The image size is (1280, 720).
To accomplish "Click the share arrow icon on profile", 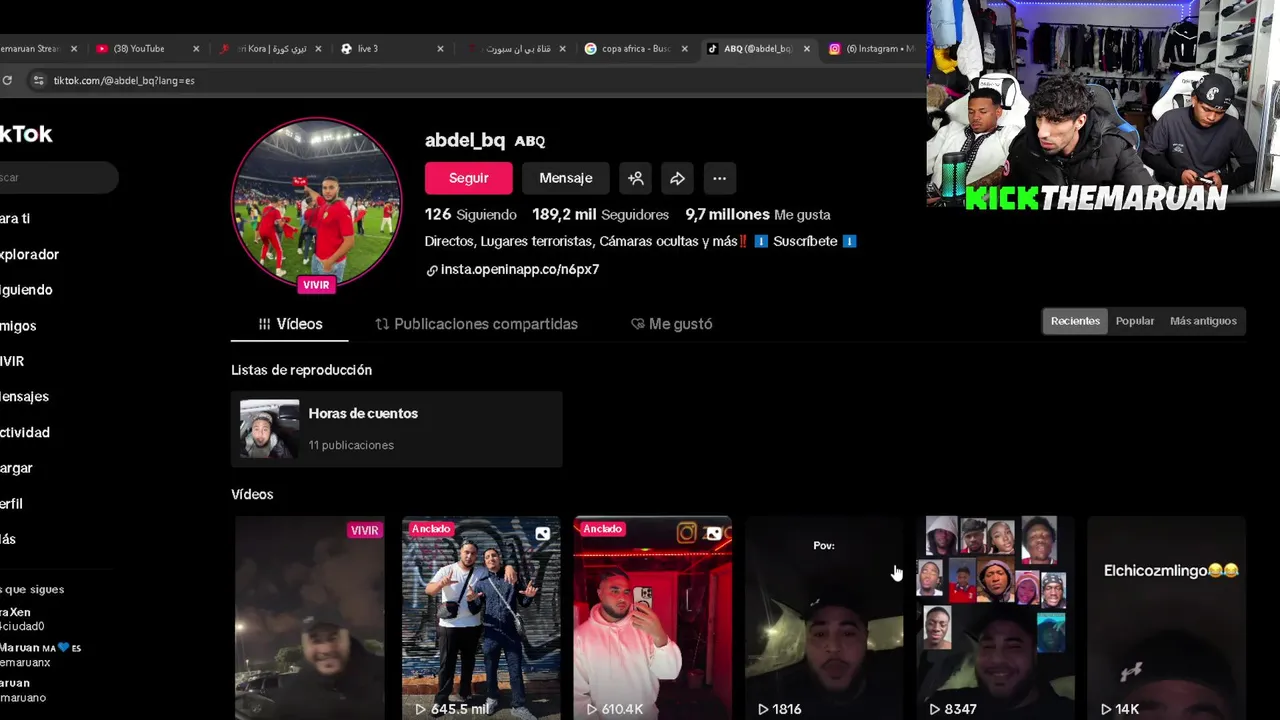I will pyautogui.click(x=677, y=178).
